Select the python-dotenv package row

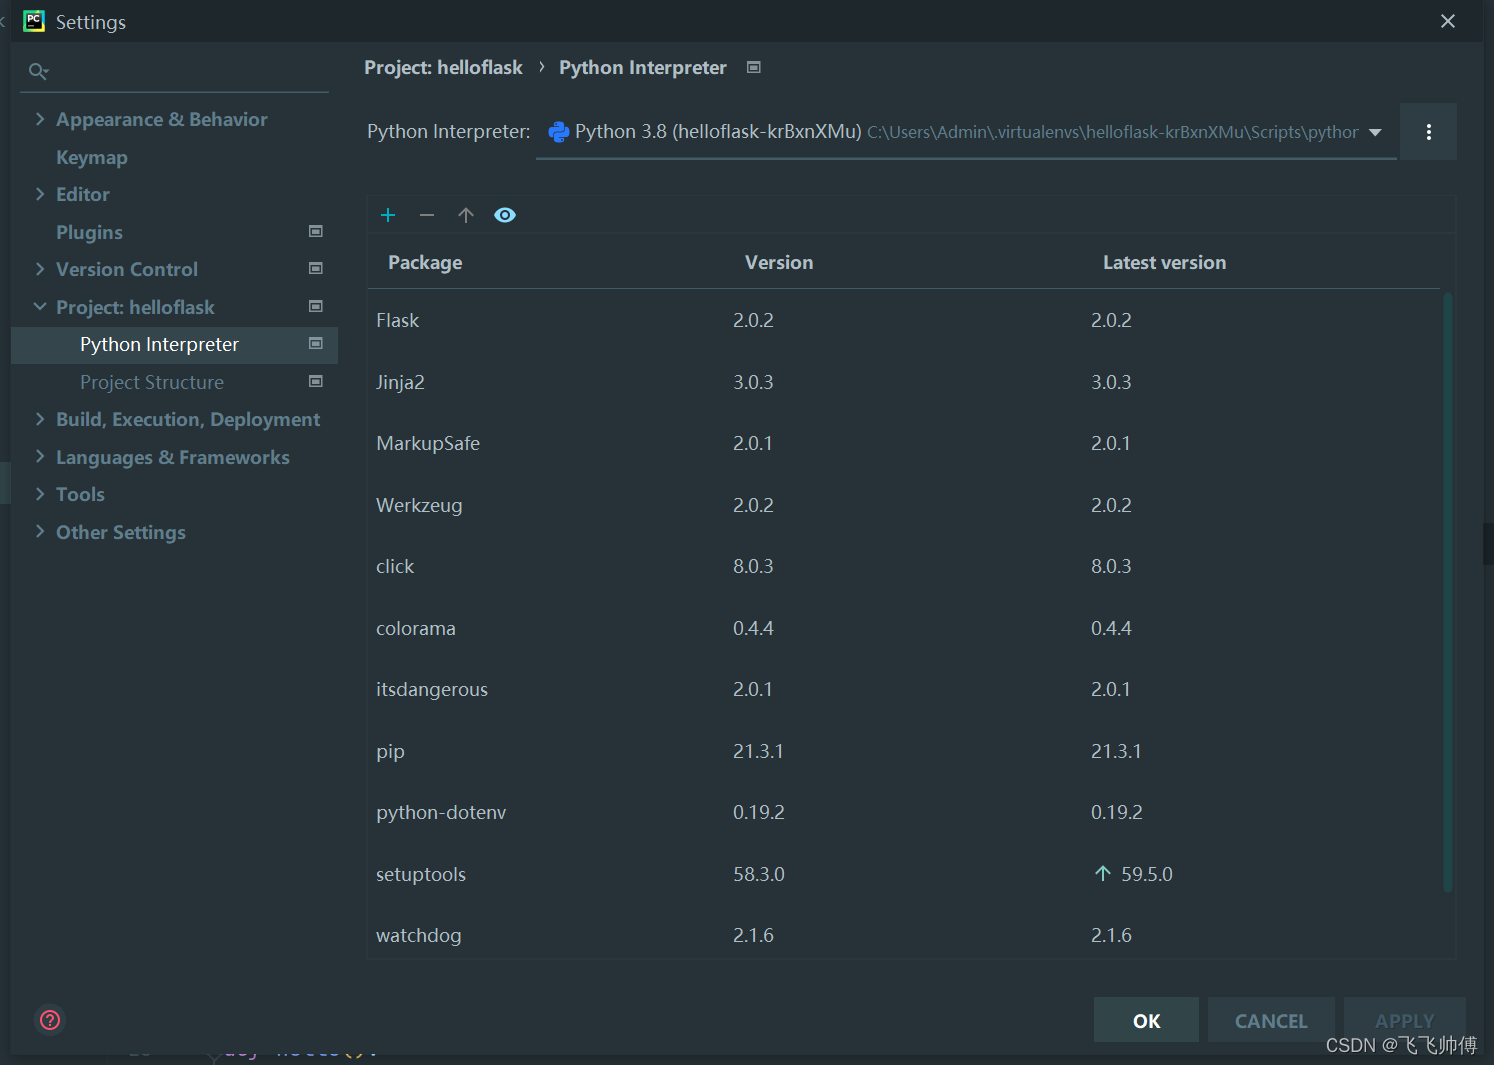(x=905, y=812)
